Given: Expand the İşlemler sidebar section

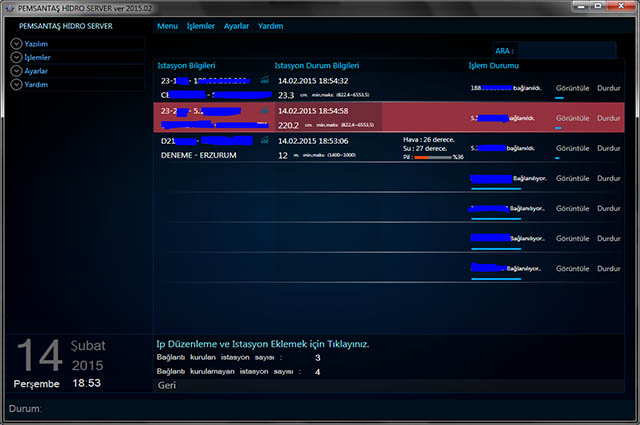Looking at the screenshot, I should tap(16, 57).
